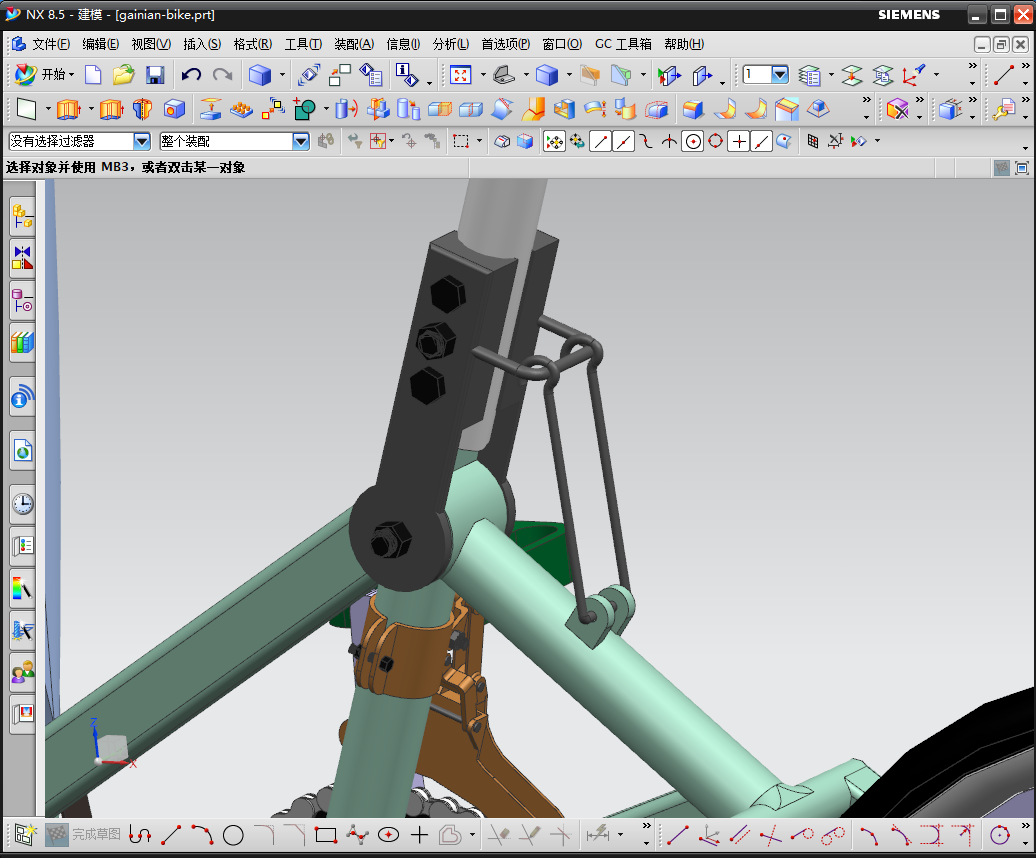
Task: Open the 分析(L) menu
Action: (x=451, y=44)
